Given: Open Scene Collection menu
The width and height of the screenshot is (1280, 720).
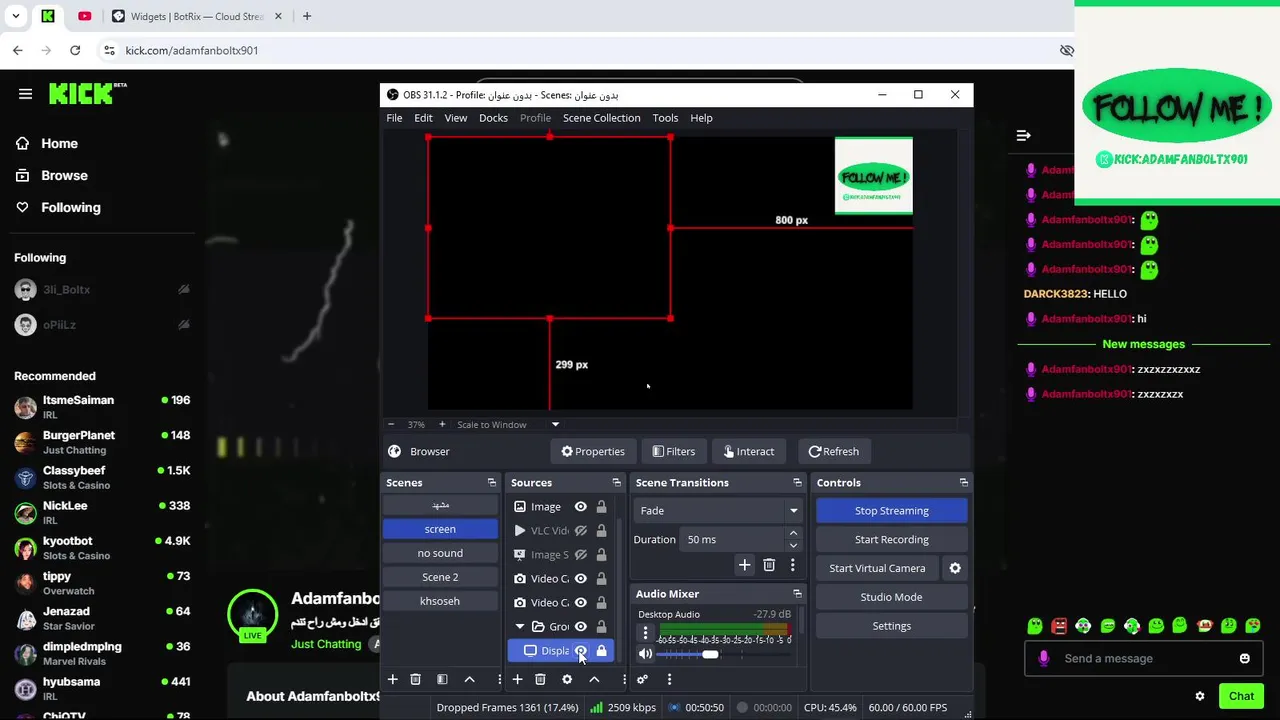Looking at the screenshot, I should (601, 118).
